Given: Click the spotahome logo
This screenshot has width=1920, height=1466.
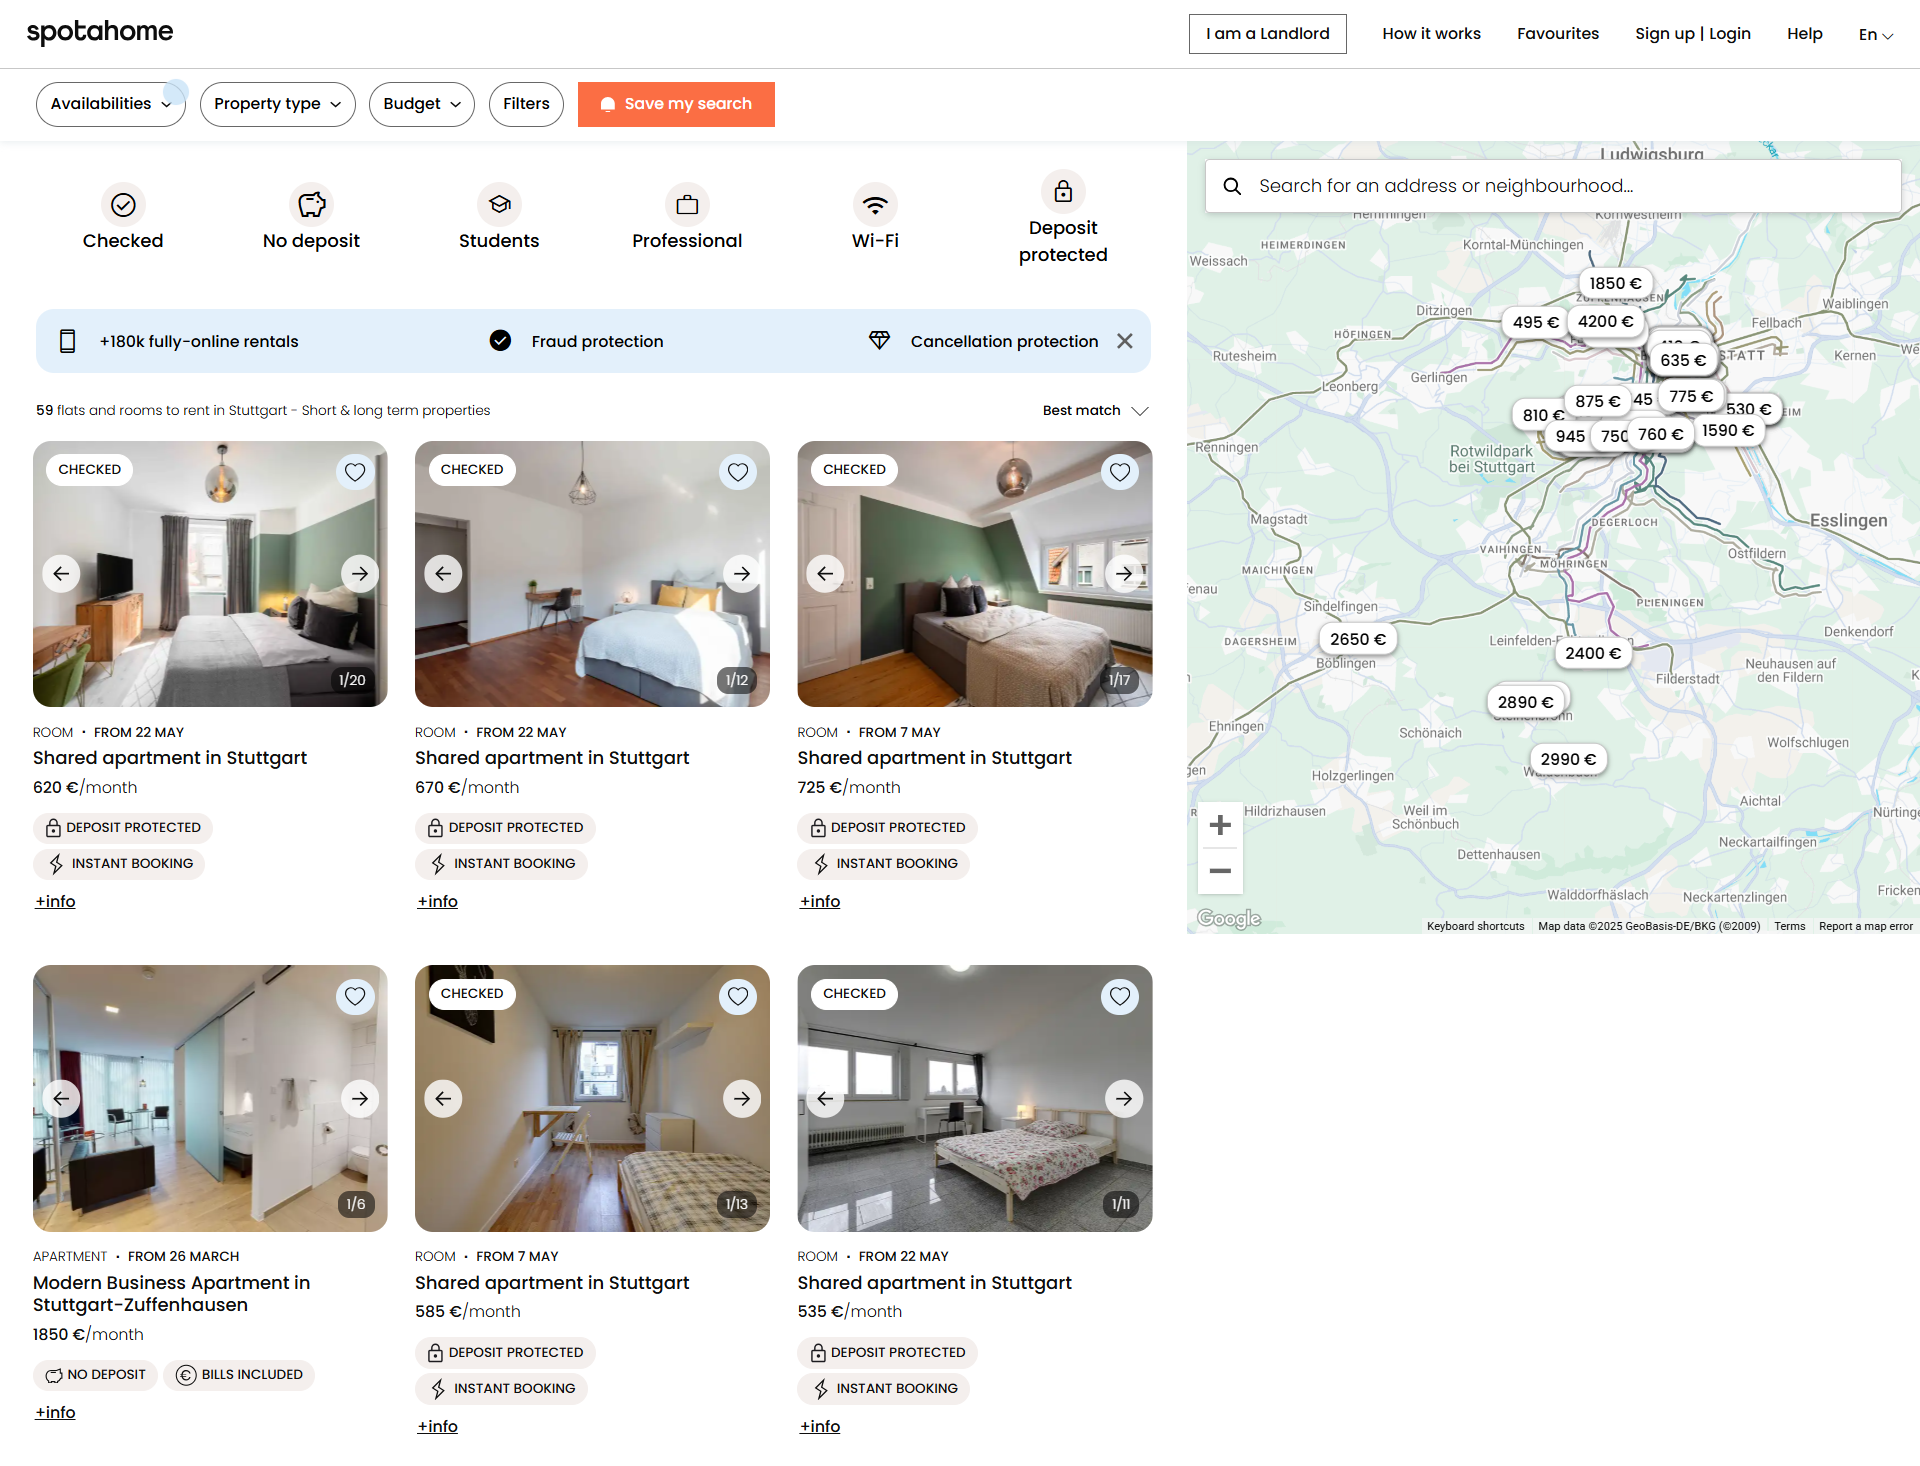Looking at the screenshot, I should [100, 32].
